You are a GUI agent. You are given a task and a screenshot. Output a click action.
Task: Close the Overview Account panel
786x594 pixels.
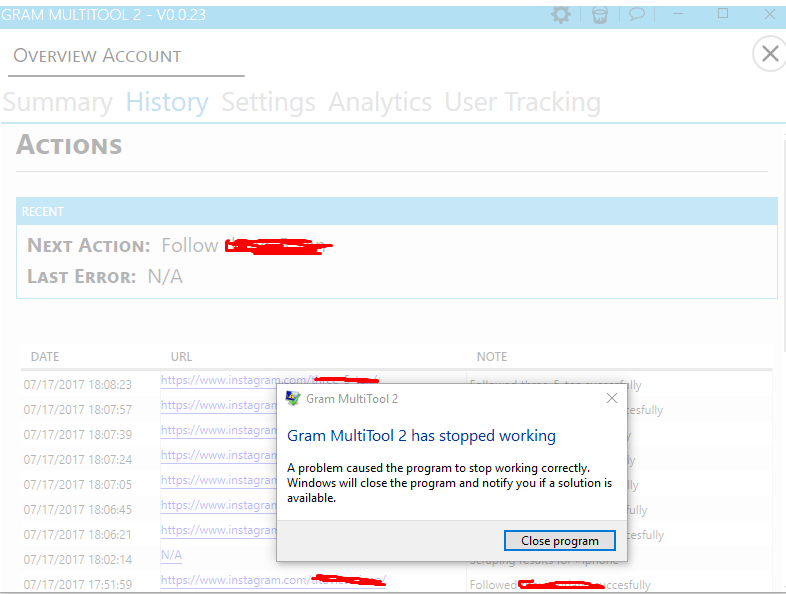click(x=770, y=54)
